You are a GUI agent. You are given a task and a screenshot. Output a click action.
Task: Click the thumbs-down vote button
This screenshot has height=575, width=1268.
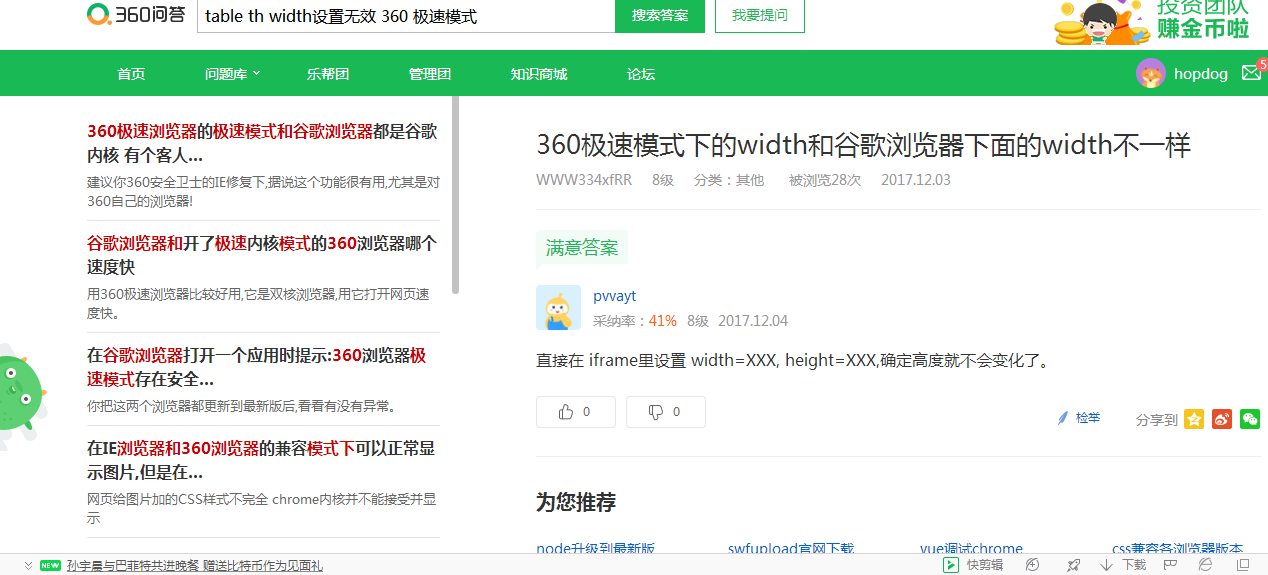pyautogui.click(x=666, y=412)
